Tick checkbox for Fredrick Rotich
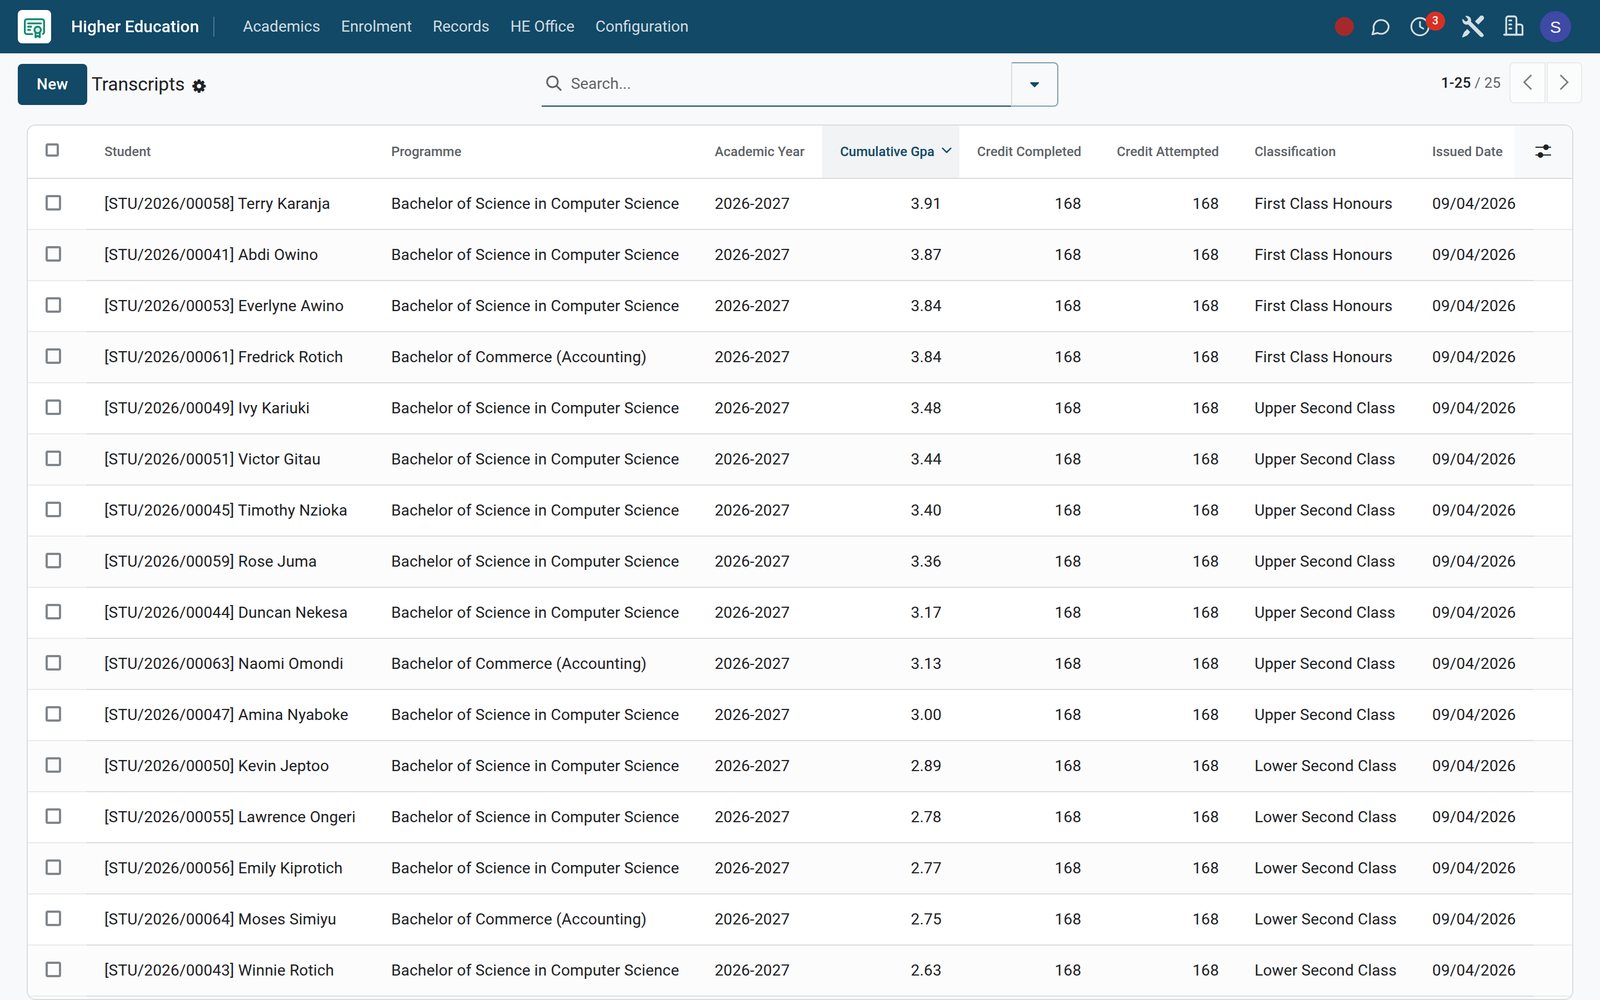Screen dimensions: 1600x1000 (53, 356)
